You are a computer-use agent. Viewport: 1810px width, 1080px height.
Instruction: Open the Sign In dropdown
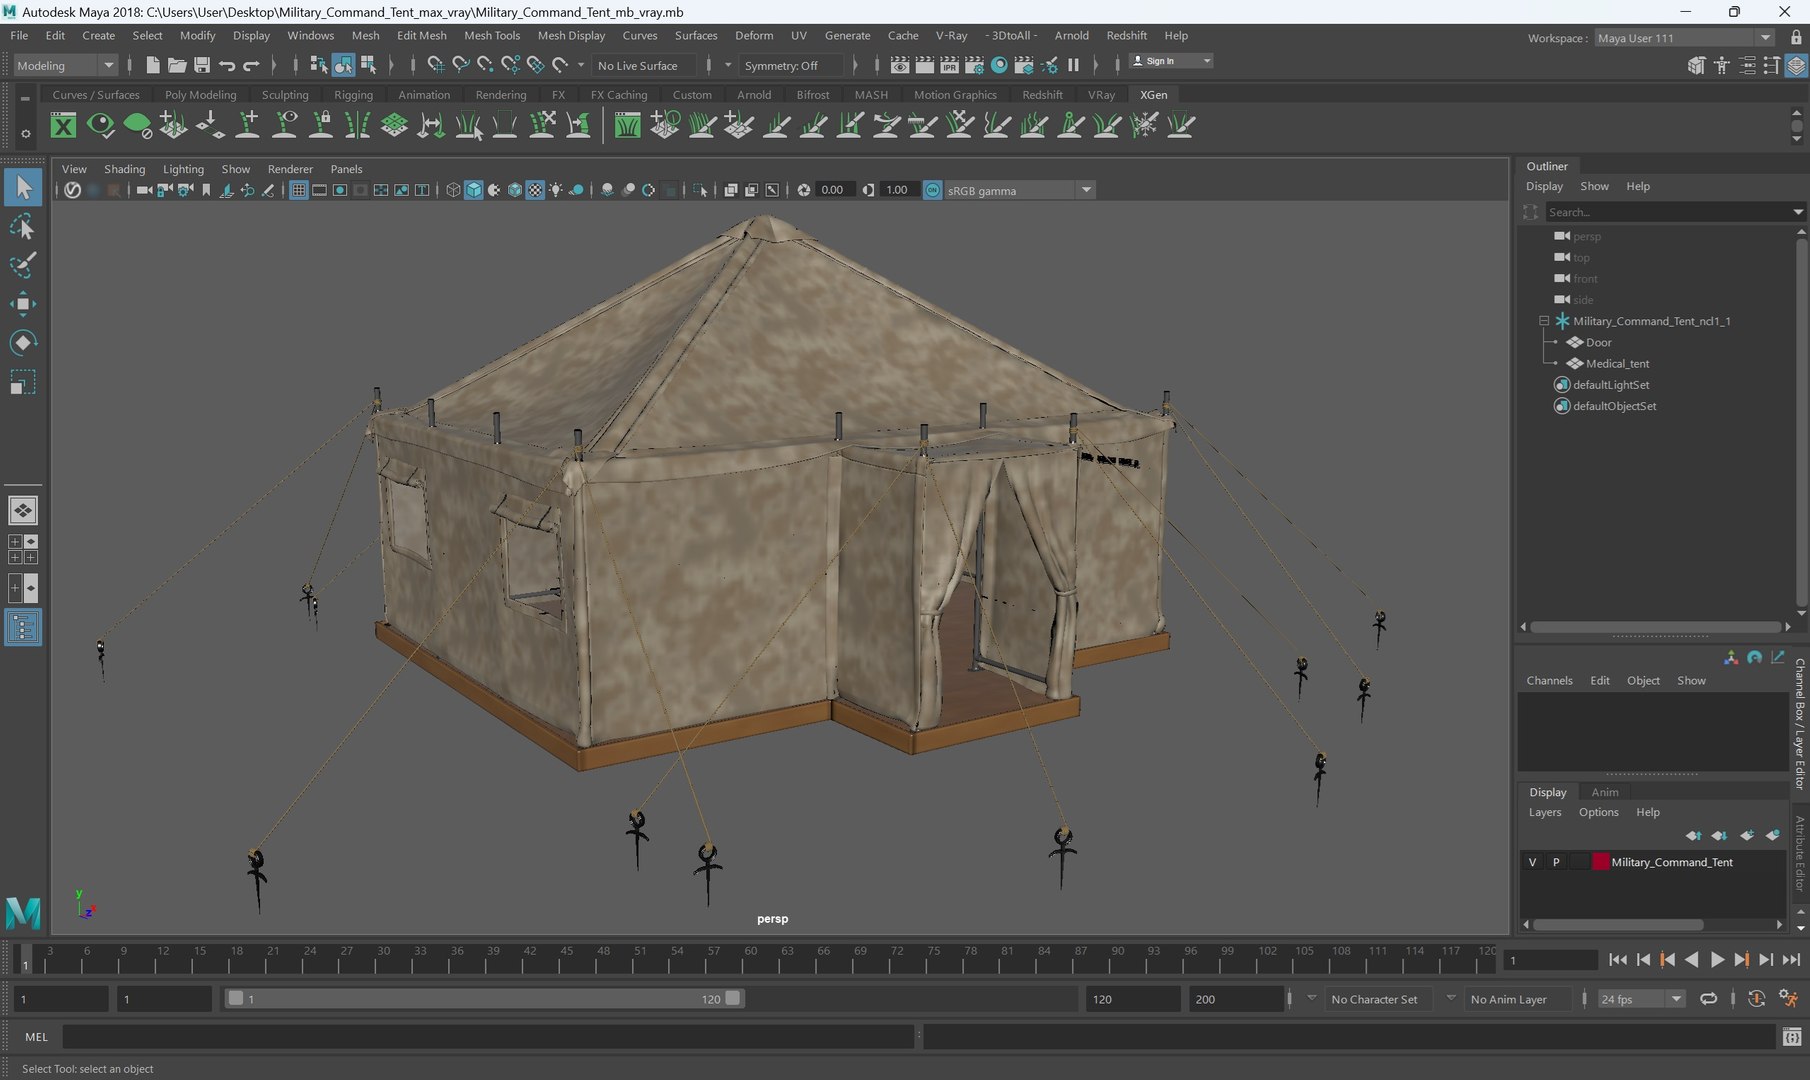(x=1171, y=61)
